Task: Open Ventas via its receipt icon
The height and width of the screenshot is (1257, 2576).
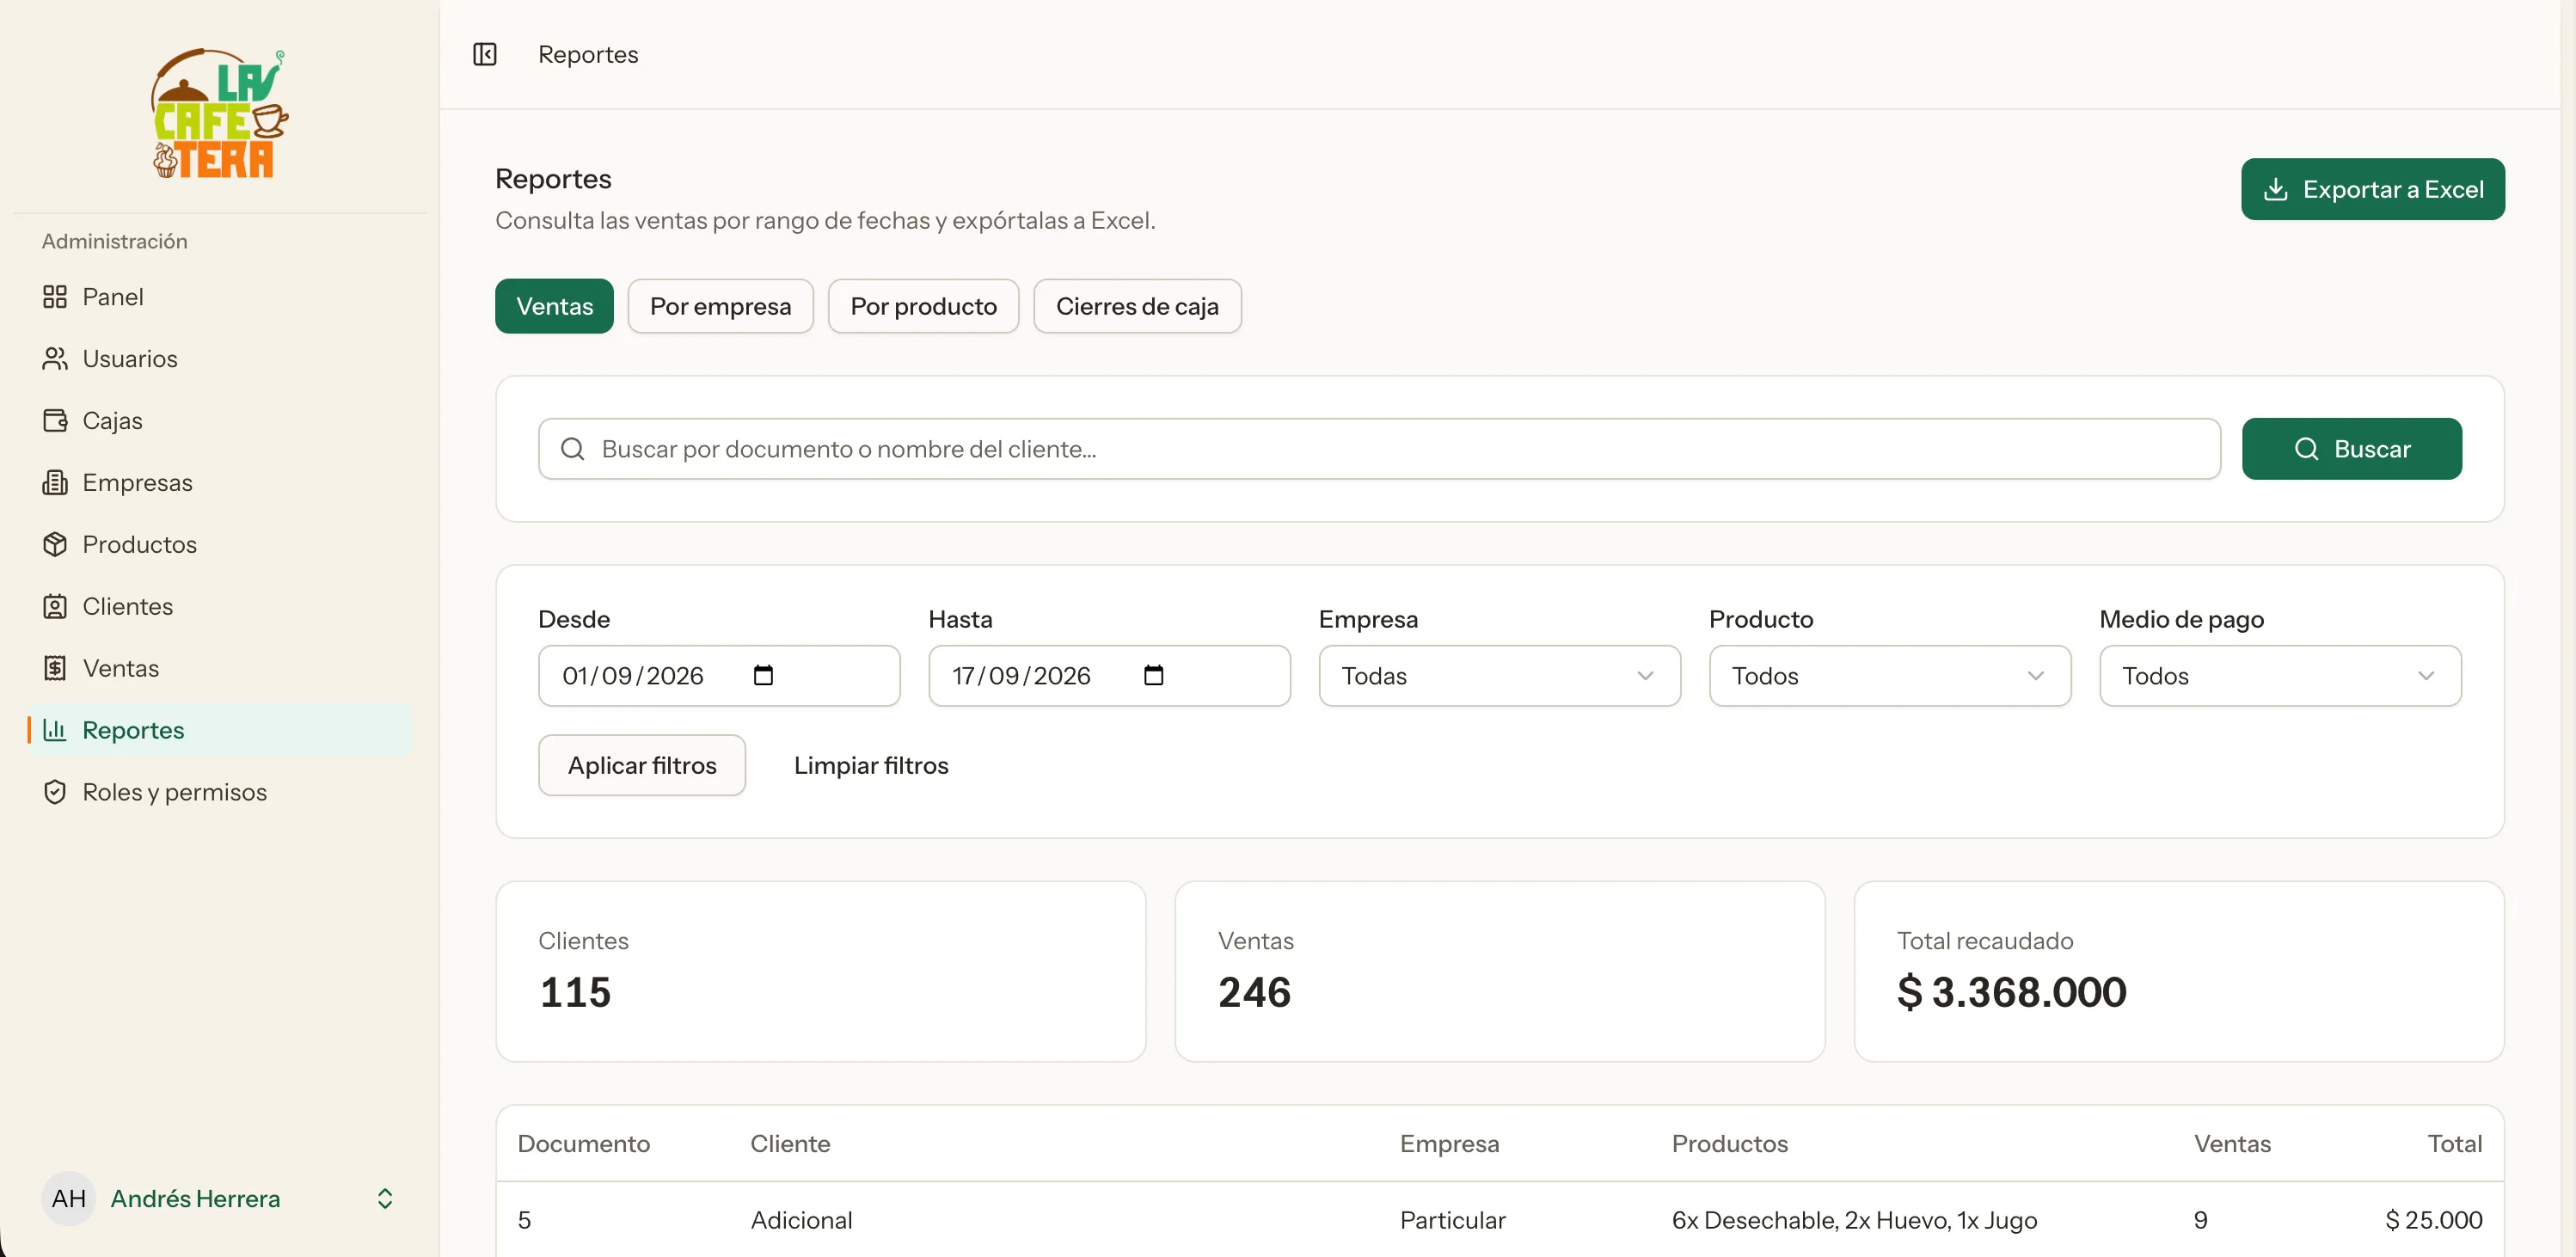Action: click(55, 669)
